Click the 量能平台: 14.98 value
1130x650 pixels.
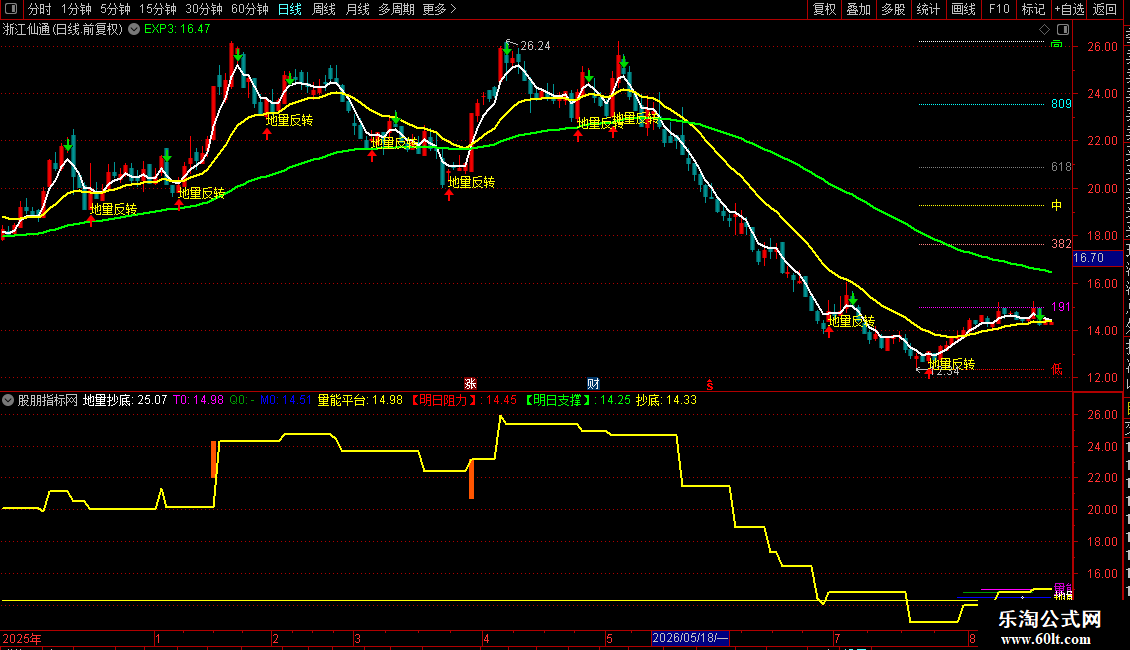(x=360, y=400)
